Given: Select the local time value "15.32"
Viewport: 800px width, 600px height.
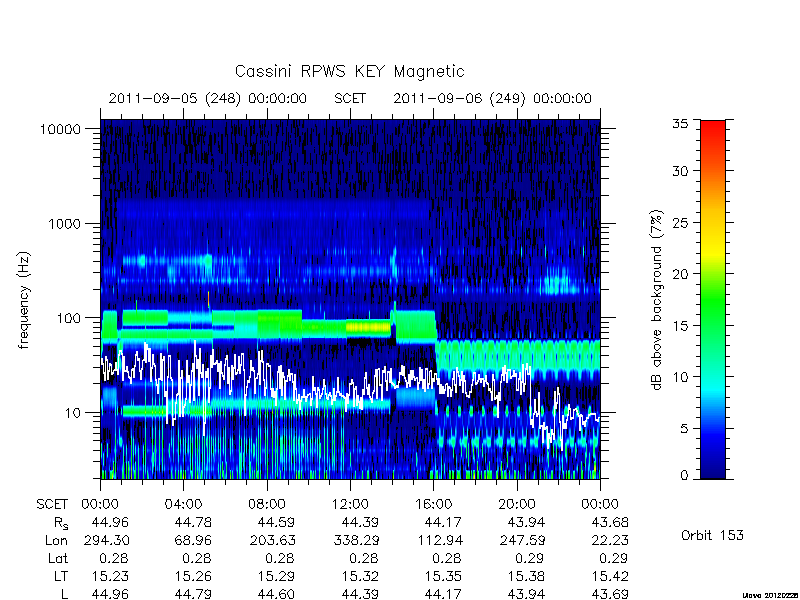Looking at the screenshot, I should click(360, 576).
